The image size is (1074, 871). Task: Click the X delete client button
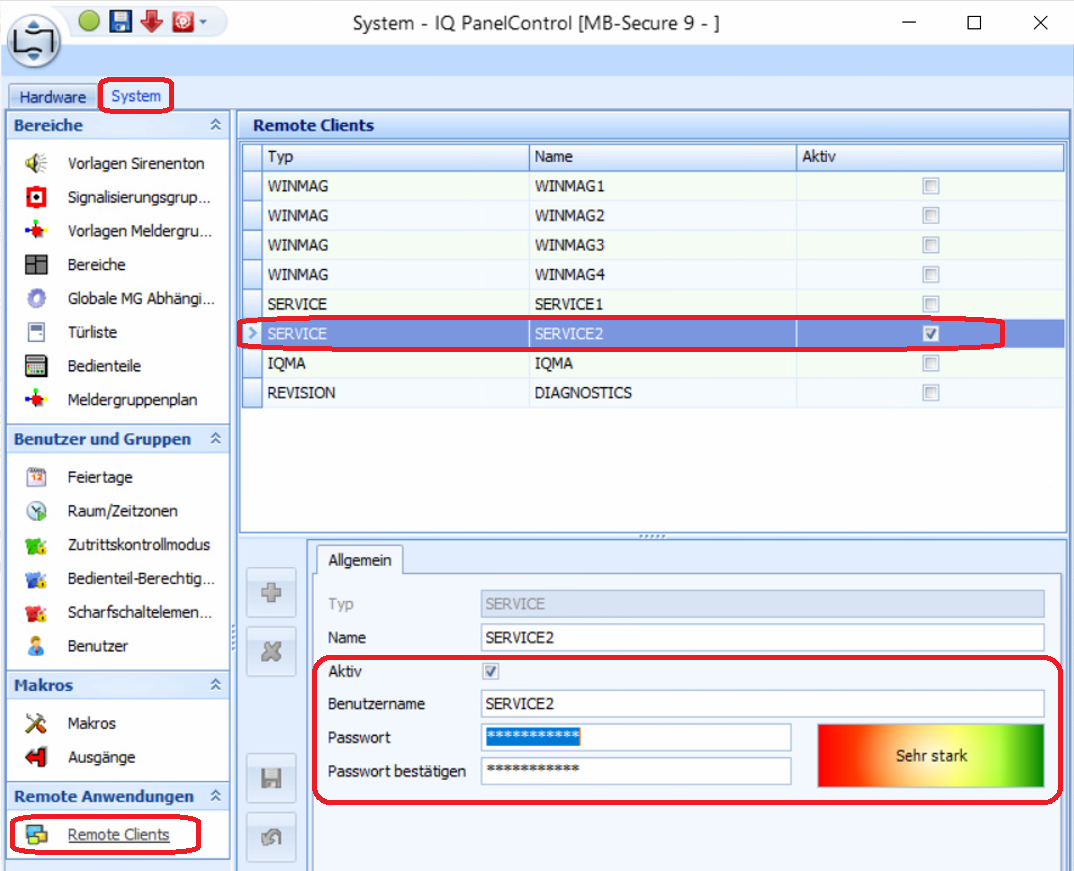point(271,651)
